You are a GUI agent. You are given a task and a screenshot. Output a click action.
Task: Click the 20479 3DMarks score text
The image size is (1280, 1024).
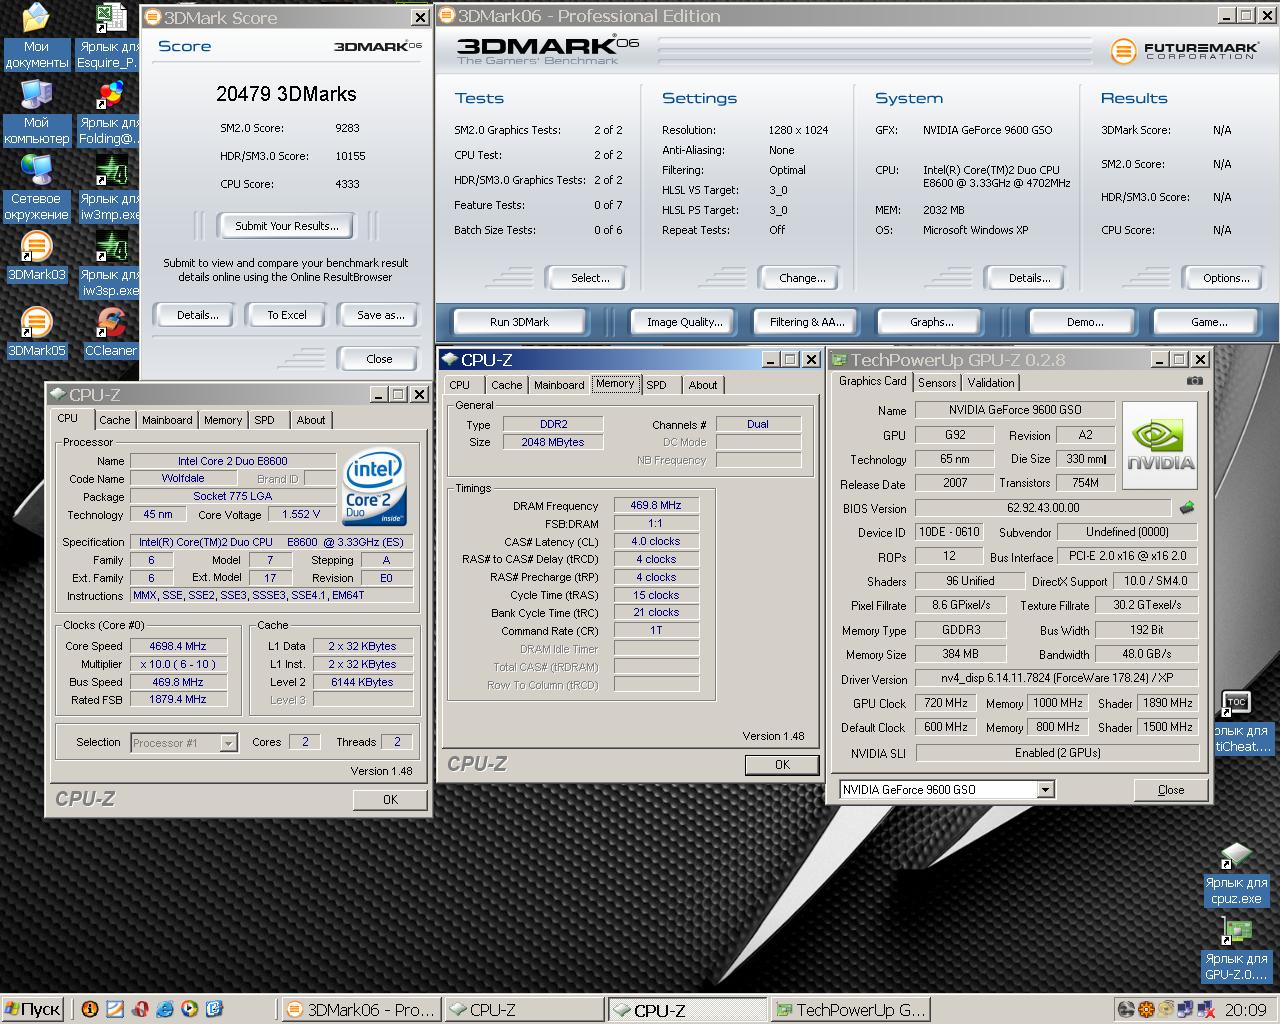(x=286, y=94)
